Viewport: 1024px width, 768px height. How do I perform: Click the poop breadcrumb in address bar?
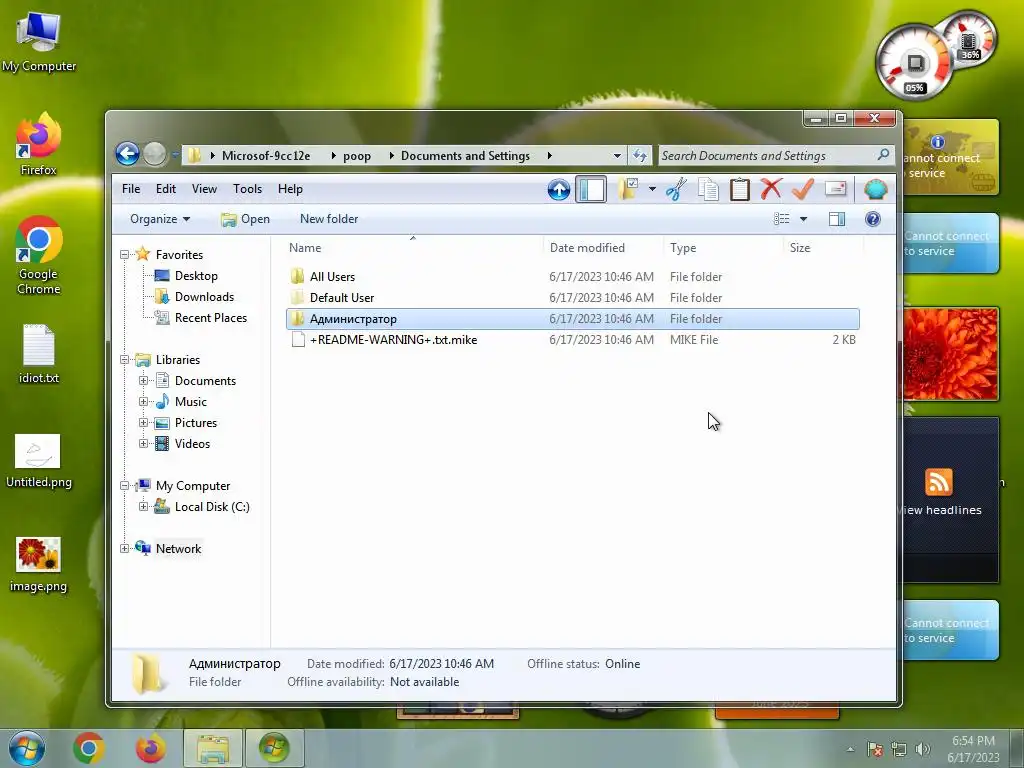[x=357, y=155]
